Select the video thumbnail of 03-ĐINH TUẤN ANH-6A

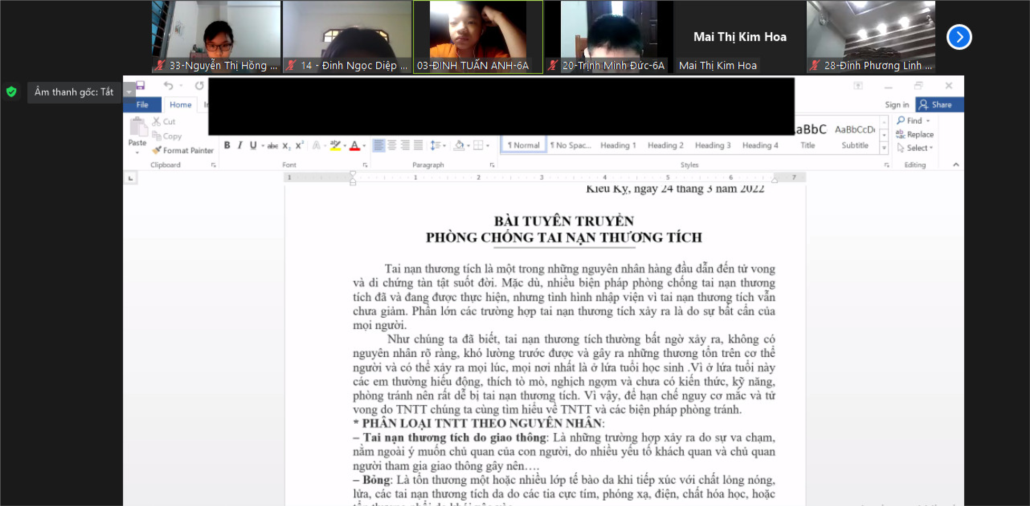pos(478,37)
